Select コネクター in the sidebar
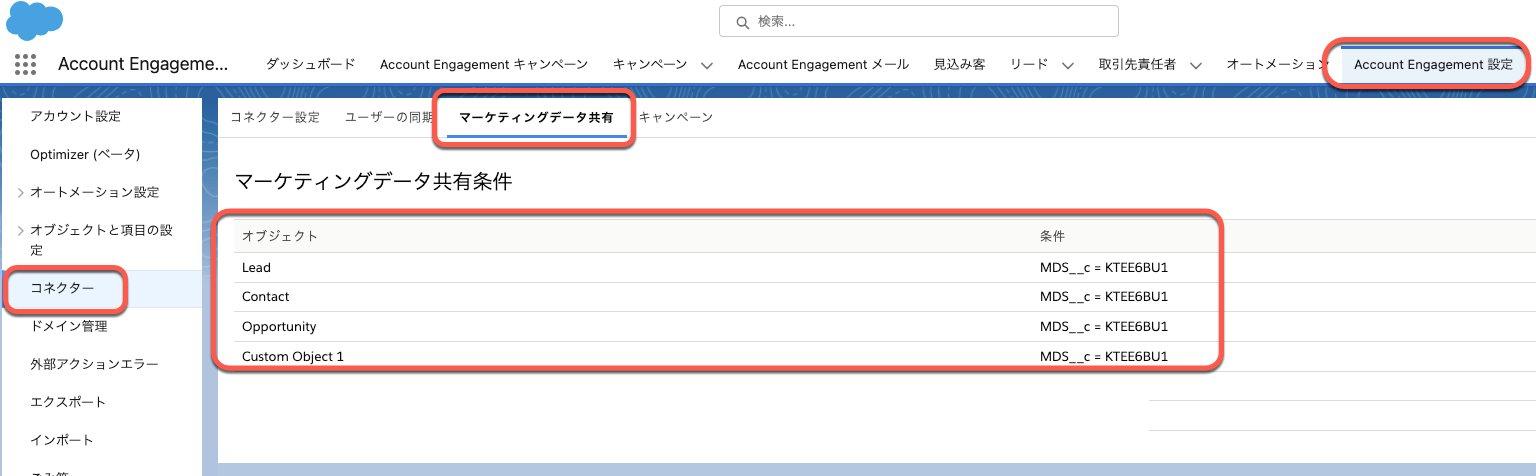1536x476 pixels. (62, 288)
